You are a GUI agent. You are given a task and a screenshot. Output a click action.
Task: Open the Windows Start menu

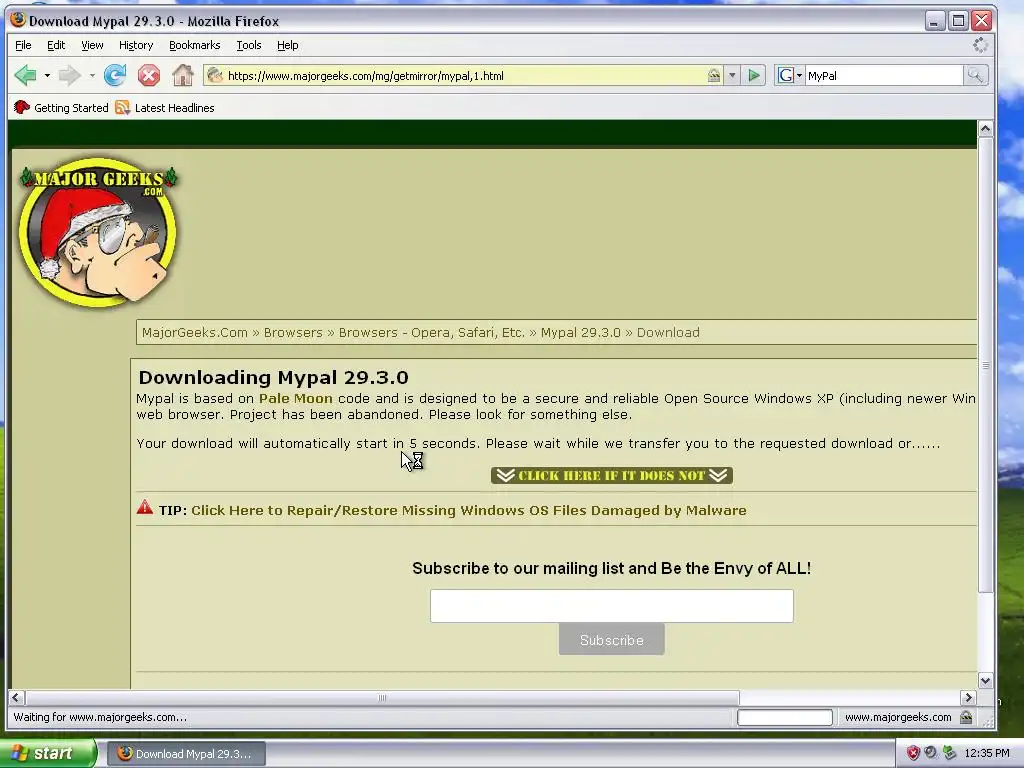point(48,753)
